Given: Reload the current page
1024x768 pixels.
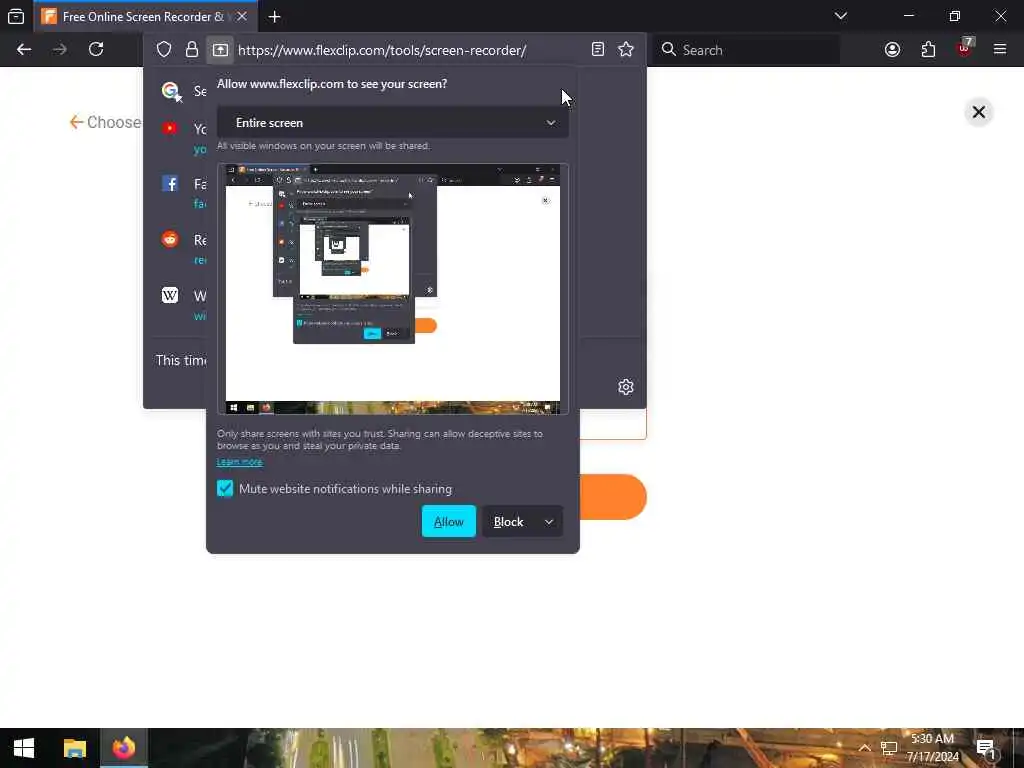Looking at the screenshot, I should 96,50.
